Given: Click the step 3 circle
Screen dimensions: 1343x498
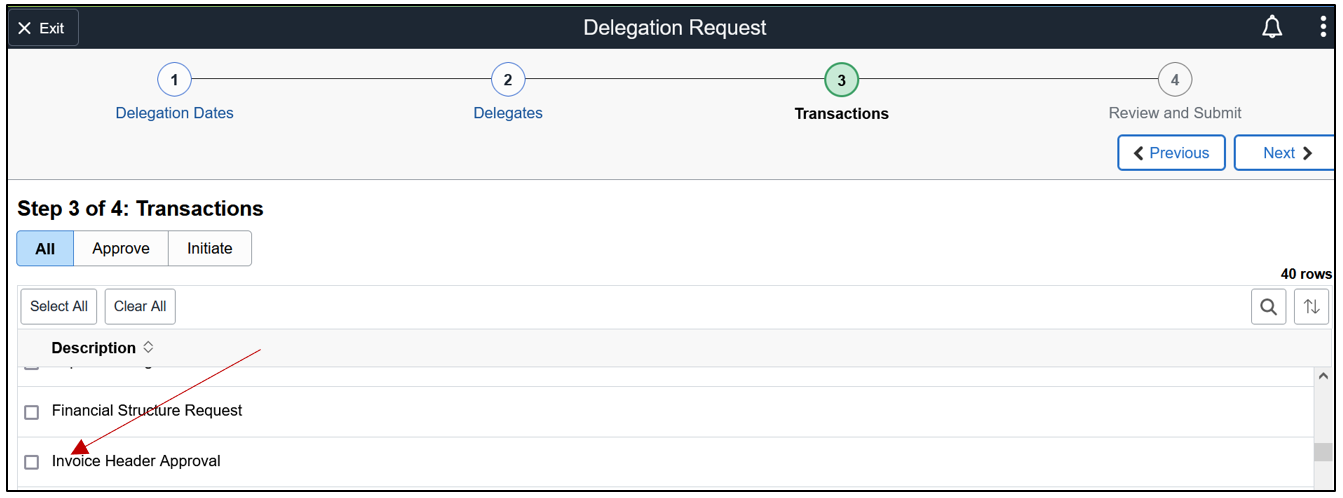Looking at the screenshot, I should (841, 80).
